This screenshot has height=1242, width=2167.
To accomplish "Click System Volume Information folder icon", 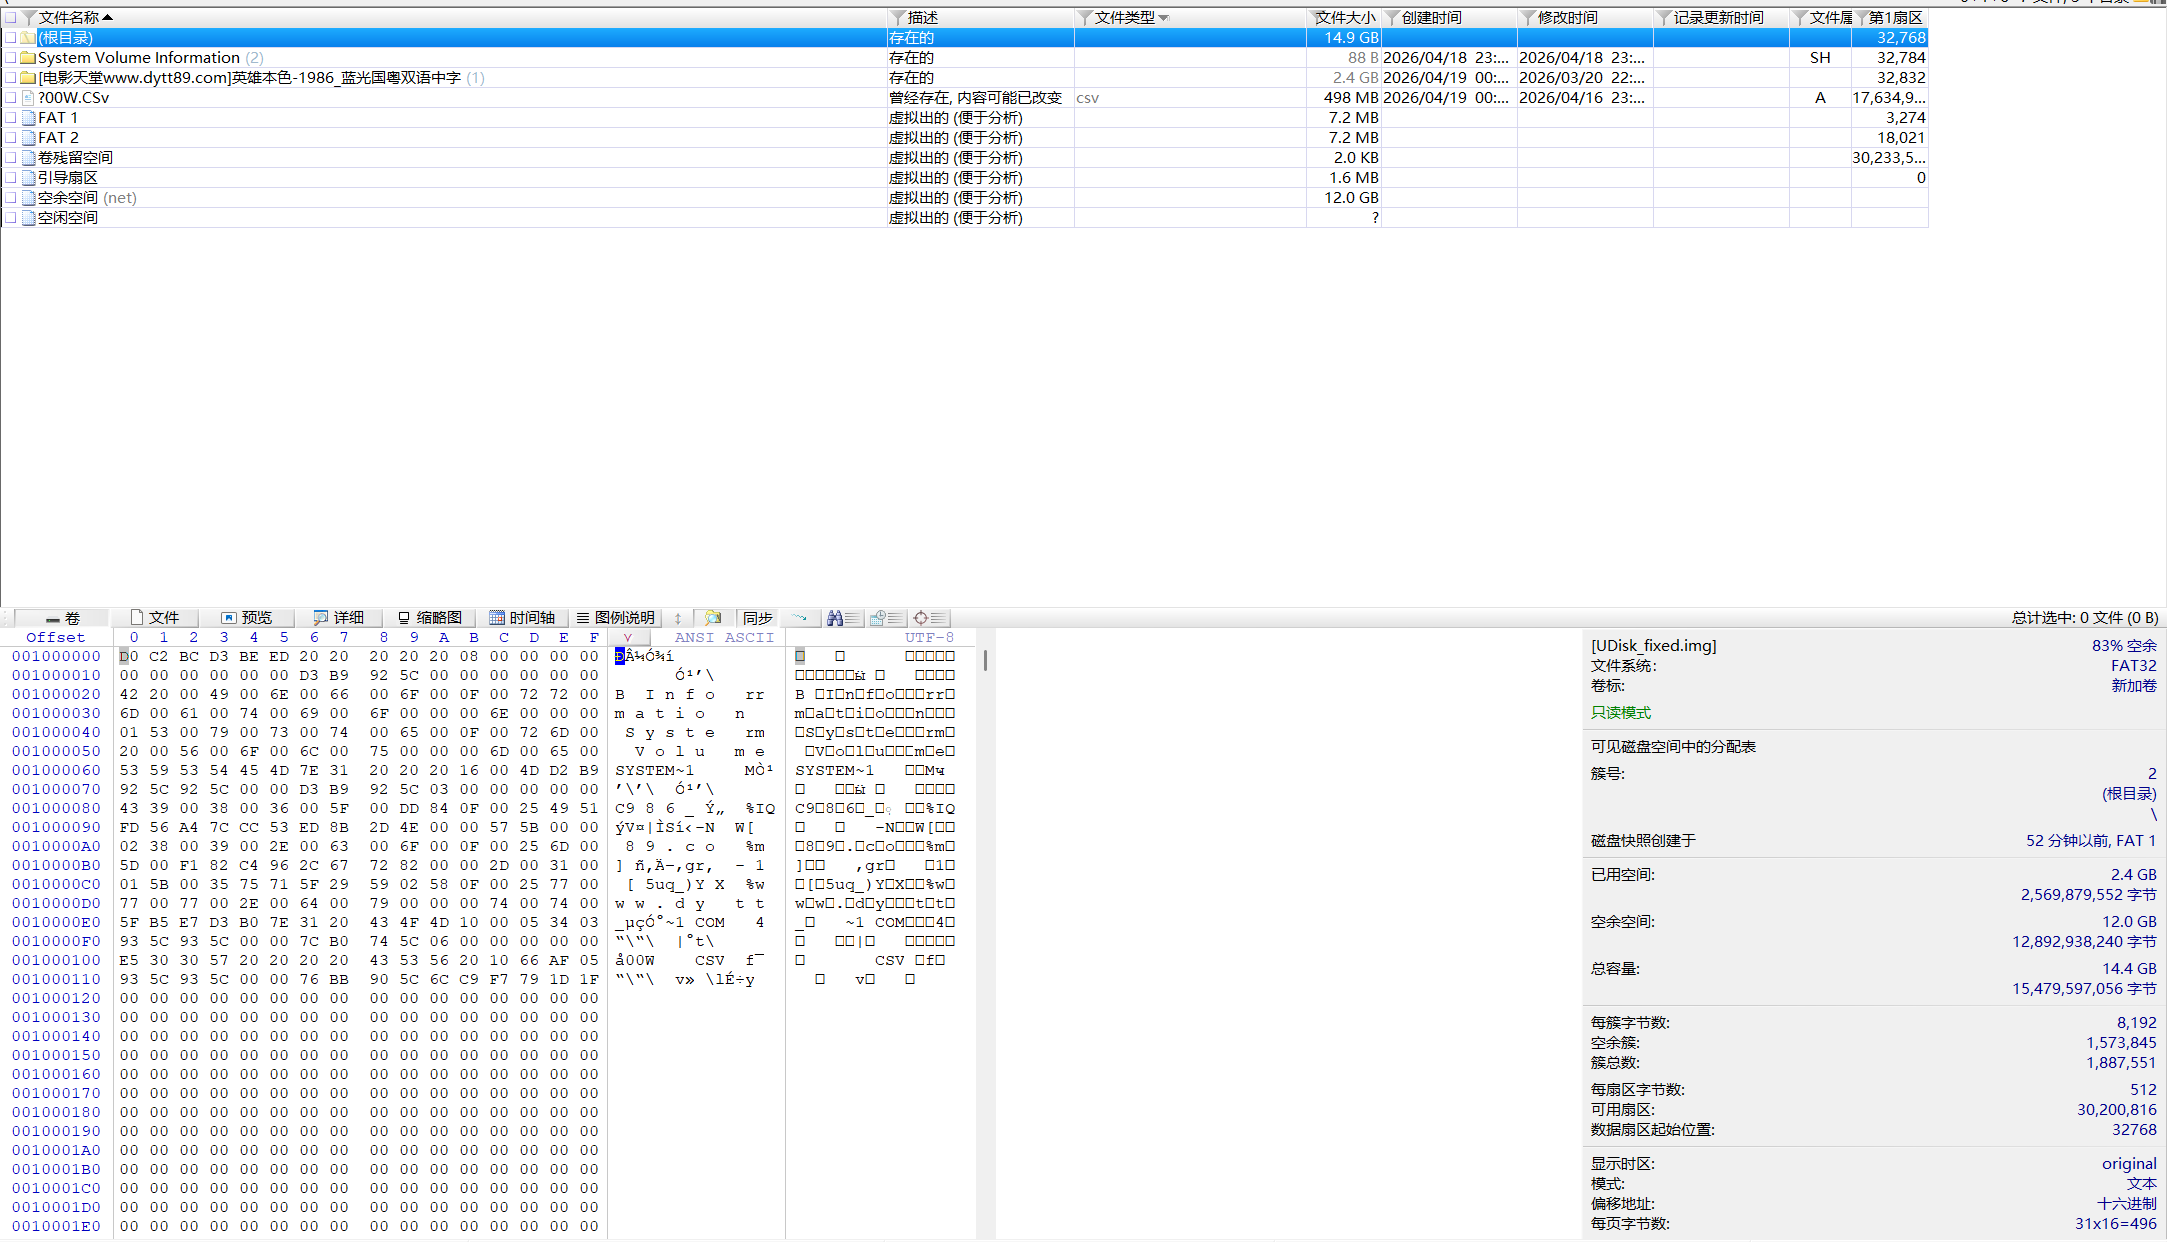I will point(28,58).
